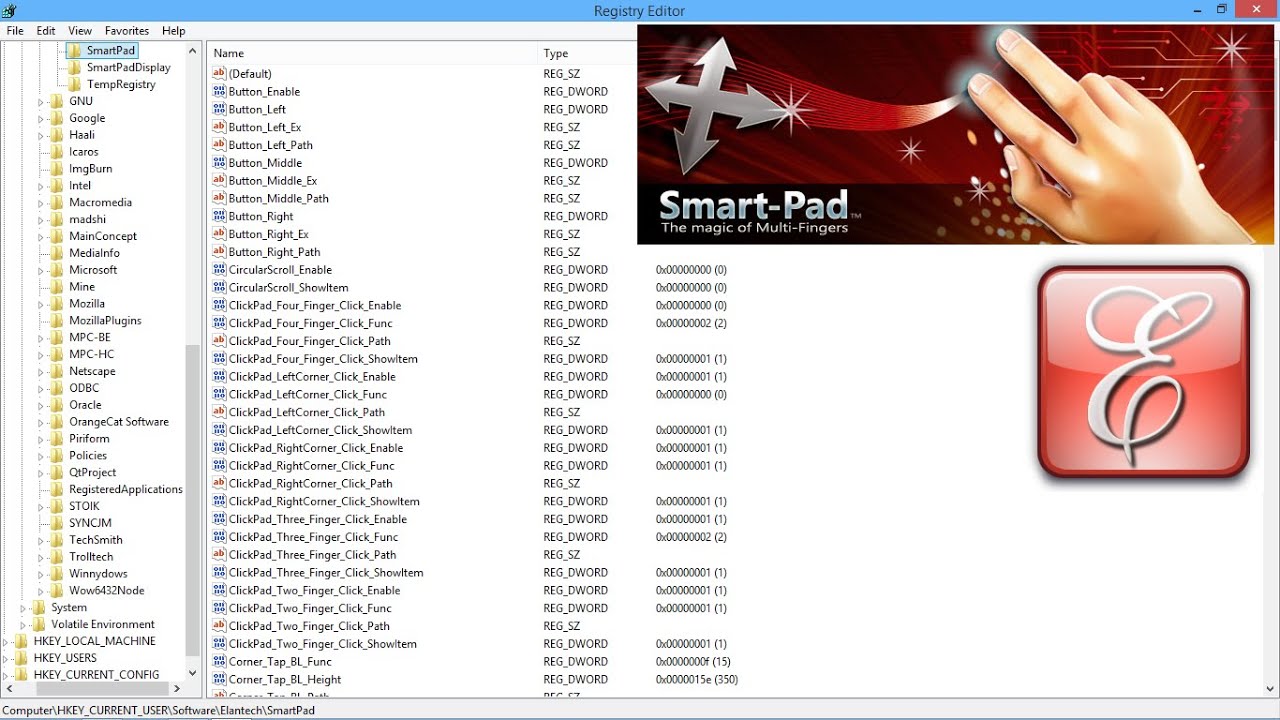This screenshot has width=1280, height=720.
Task: Select the Wow6432Node key
Action: pyautogui.click(x=107, y=591)
